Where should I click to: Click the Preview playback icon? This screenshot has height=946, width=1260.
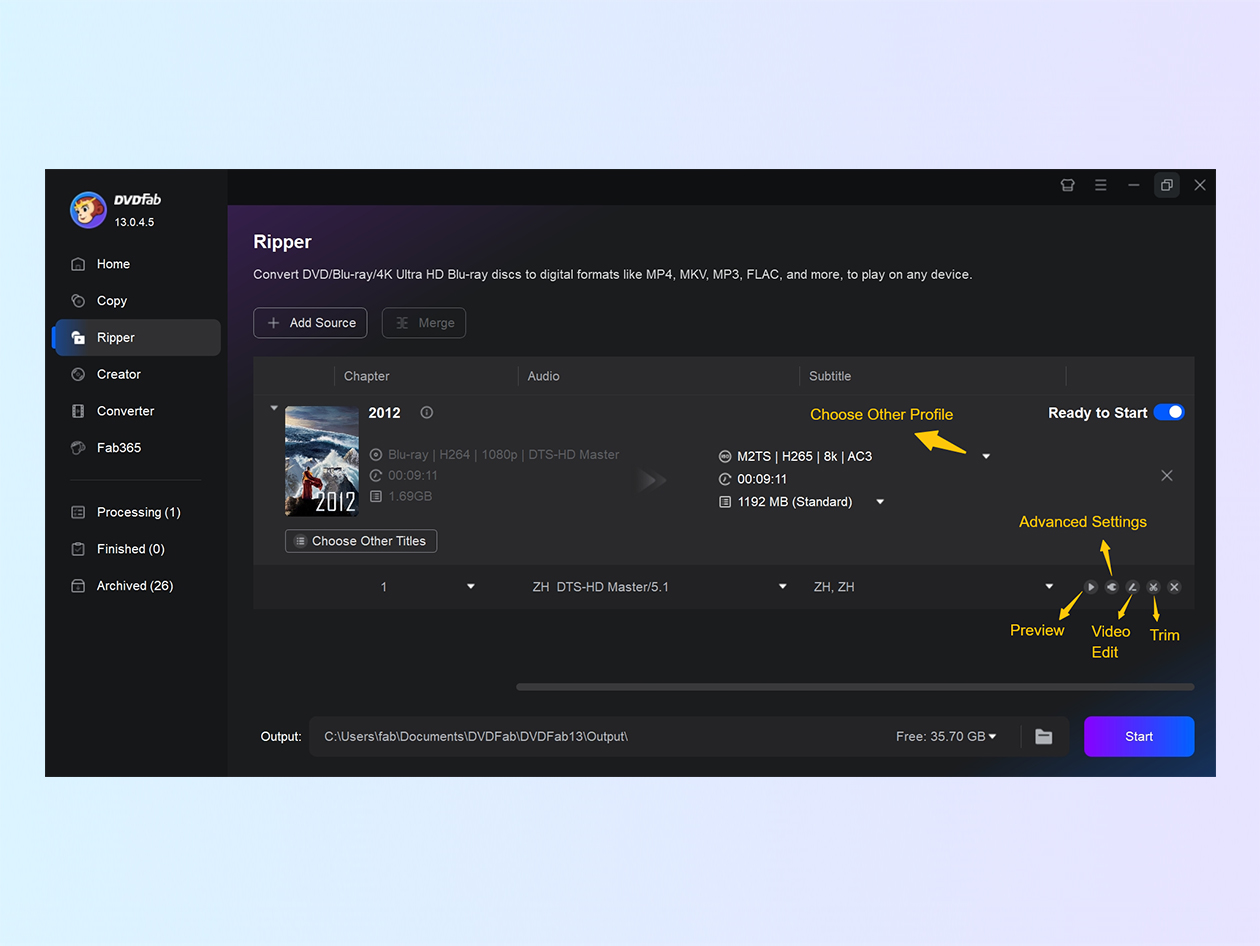click(1090, 587)
